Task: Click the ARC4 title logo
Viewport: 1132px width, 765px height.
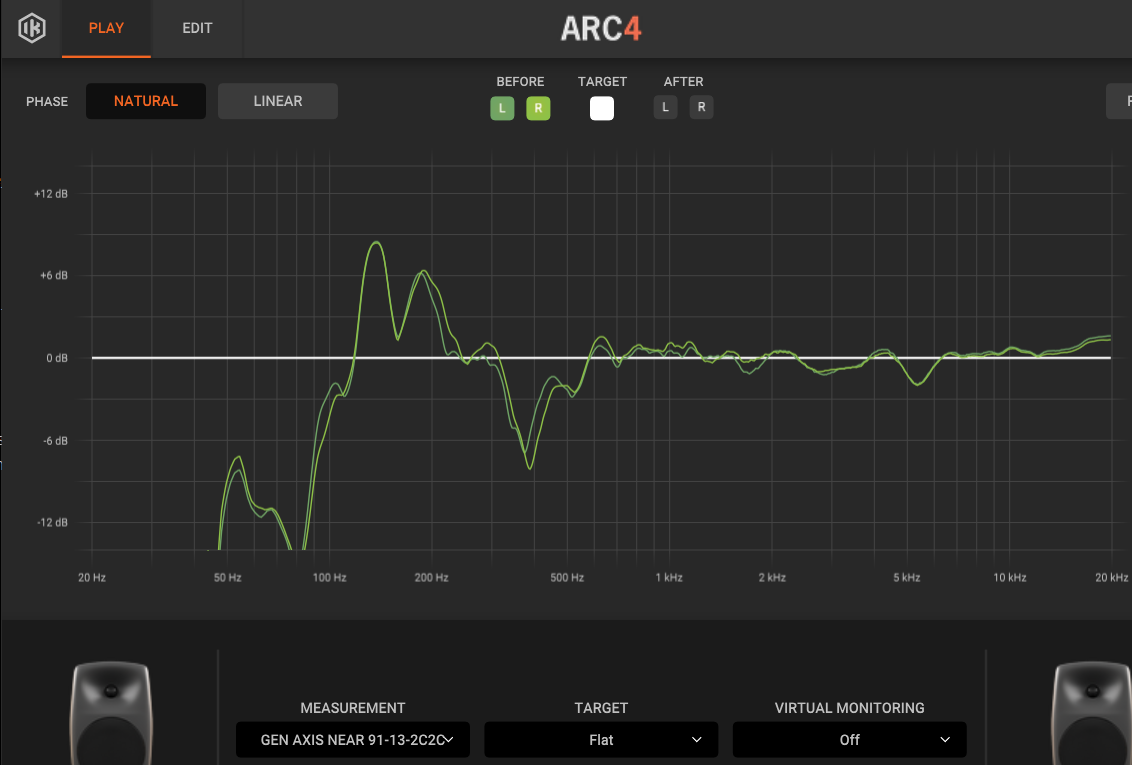Action: [601, 29]
